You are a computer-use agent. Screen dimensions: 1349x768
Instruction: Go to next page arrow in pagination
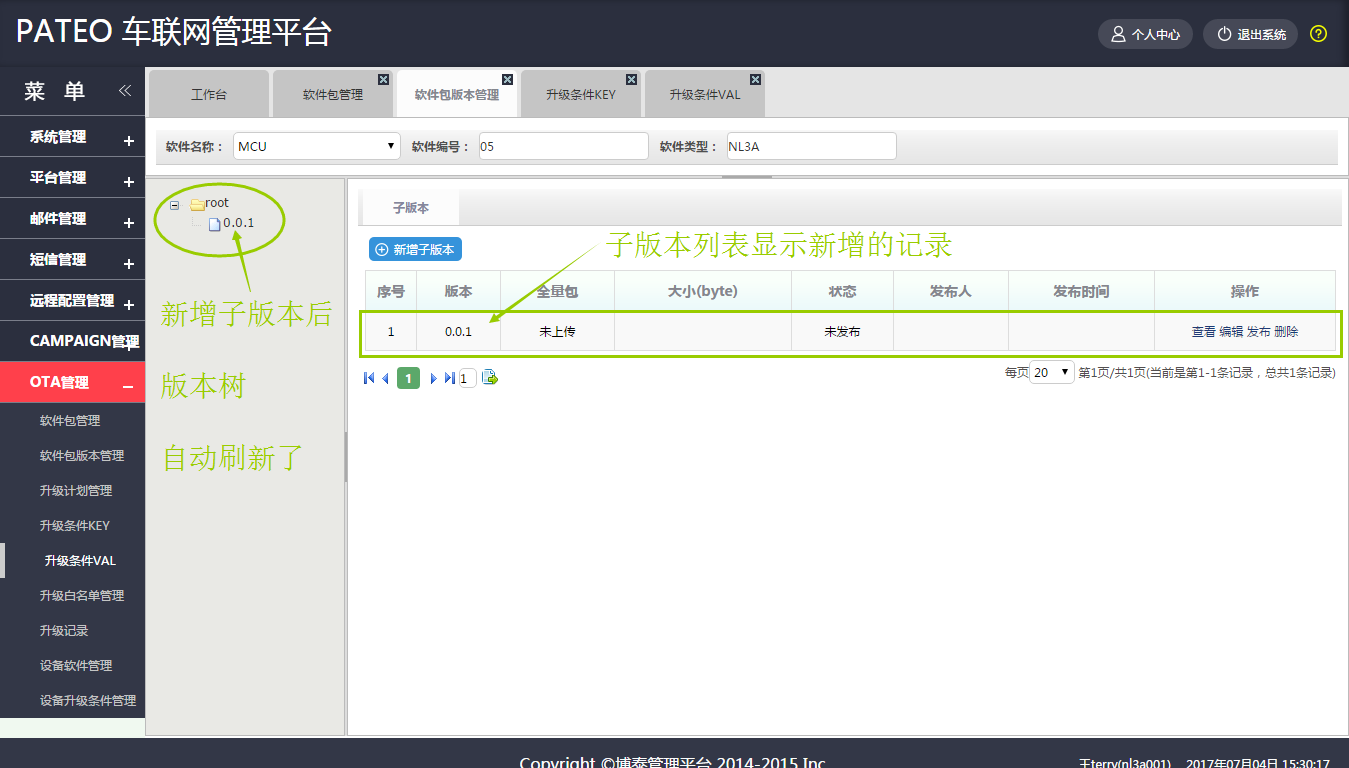click(433, 377)
